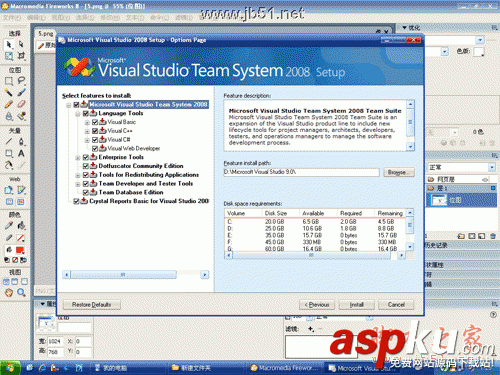Collapse the root Visual Studio Team System node
The height and width of the screenshot is (375, 500).
click(x=68, y=105)
